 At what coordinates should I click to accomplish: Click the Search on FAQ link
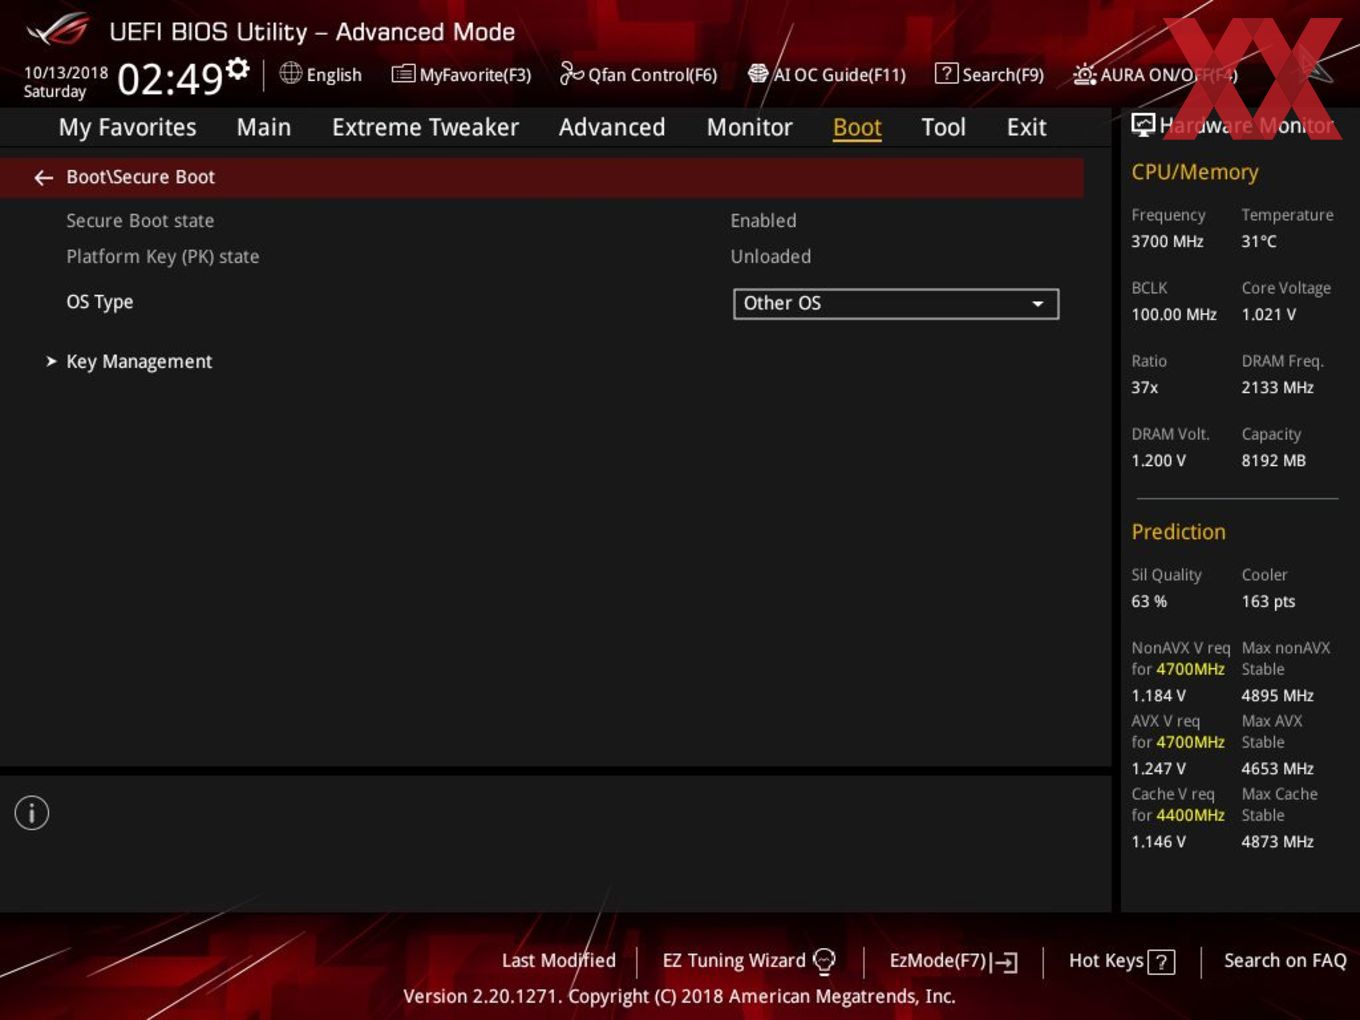[x=1285, y=961]
